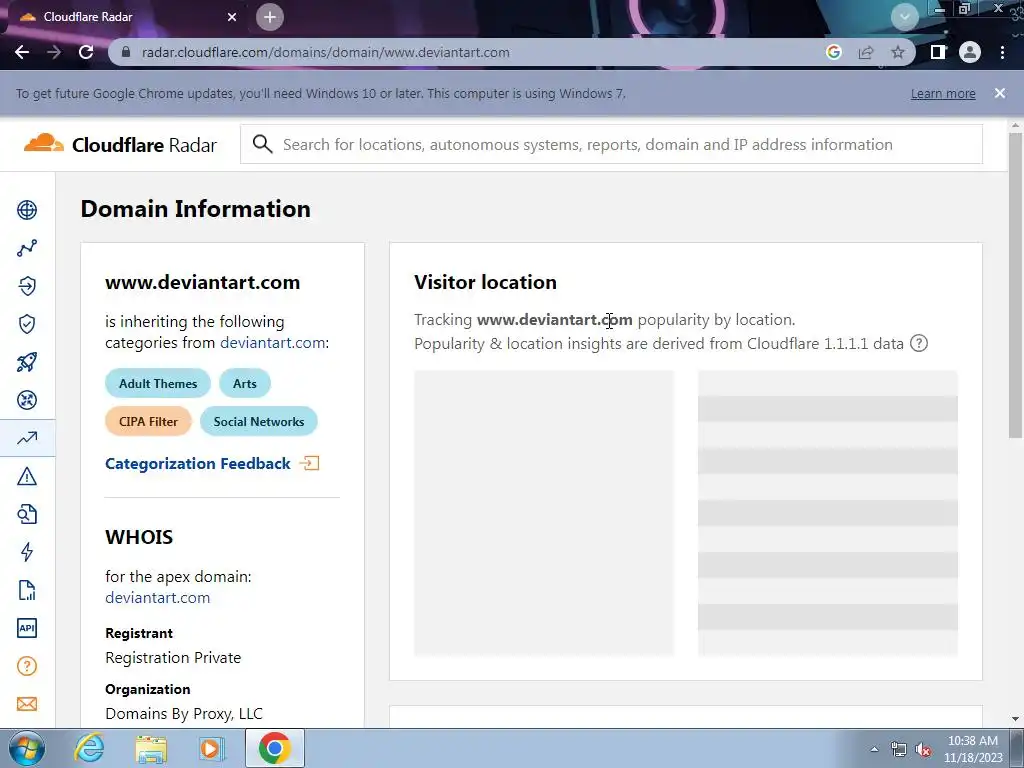
Task: Click the search magnifier icon
Action: [x=263, y=144]
